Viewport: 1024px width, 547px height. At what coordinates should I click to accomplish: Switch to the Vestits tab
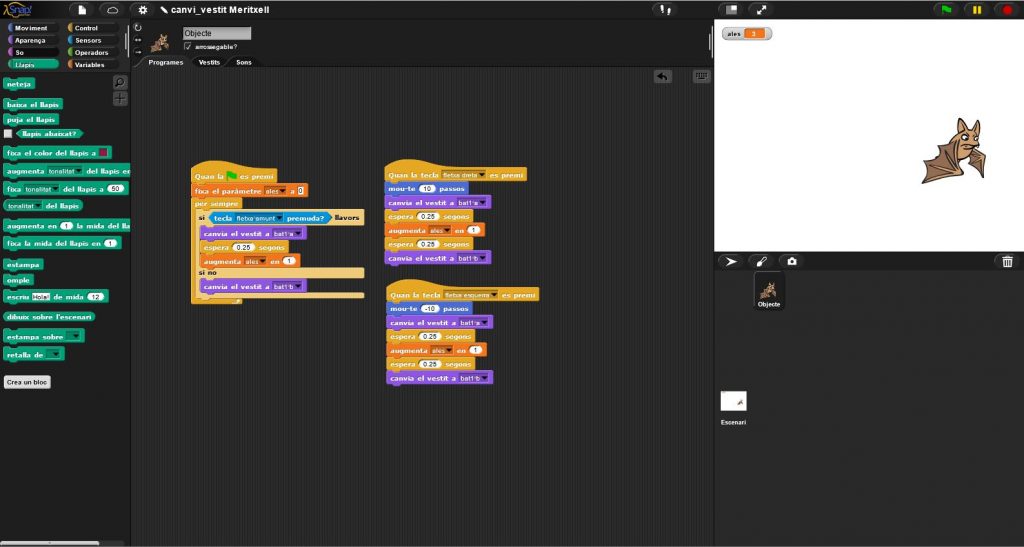[209, 62]
